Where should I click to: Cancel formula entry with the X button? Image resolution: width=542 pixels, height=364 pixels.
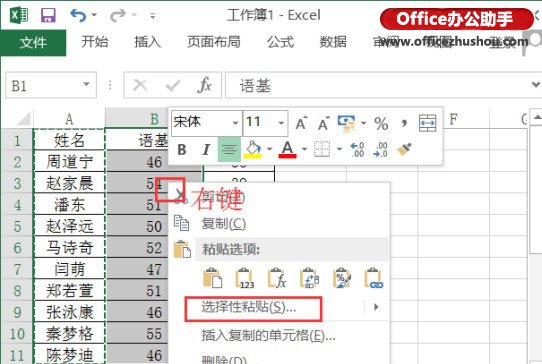coord(140,85)
